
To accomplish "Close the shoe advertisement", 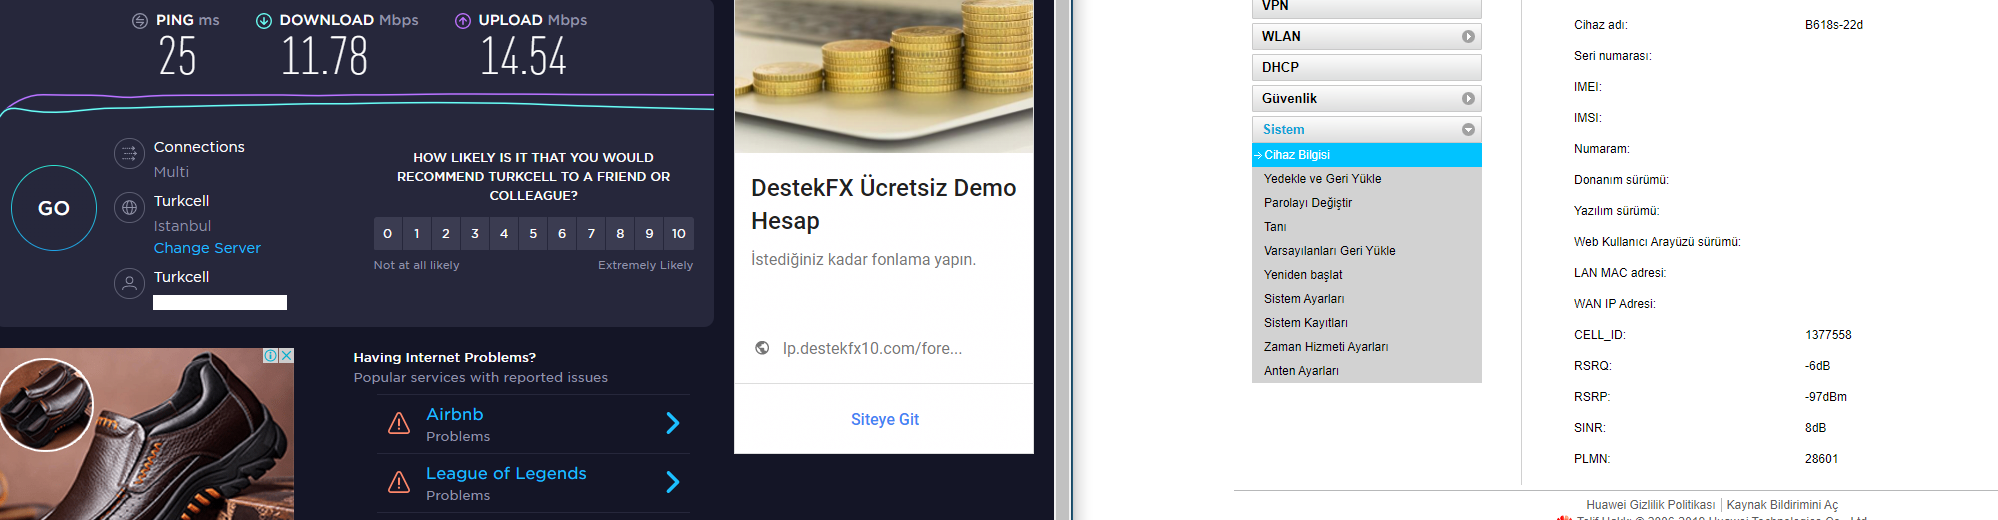I will pos(286,355).
